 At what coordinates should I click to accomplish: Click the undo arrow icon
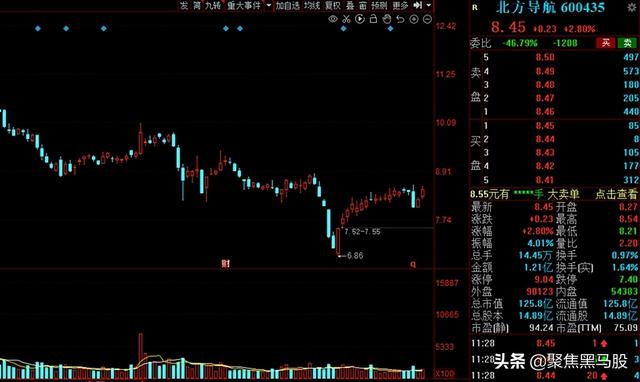400,19
